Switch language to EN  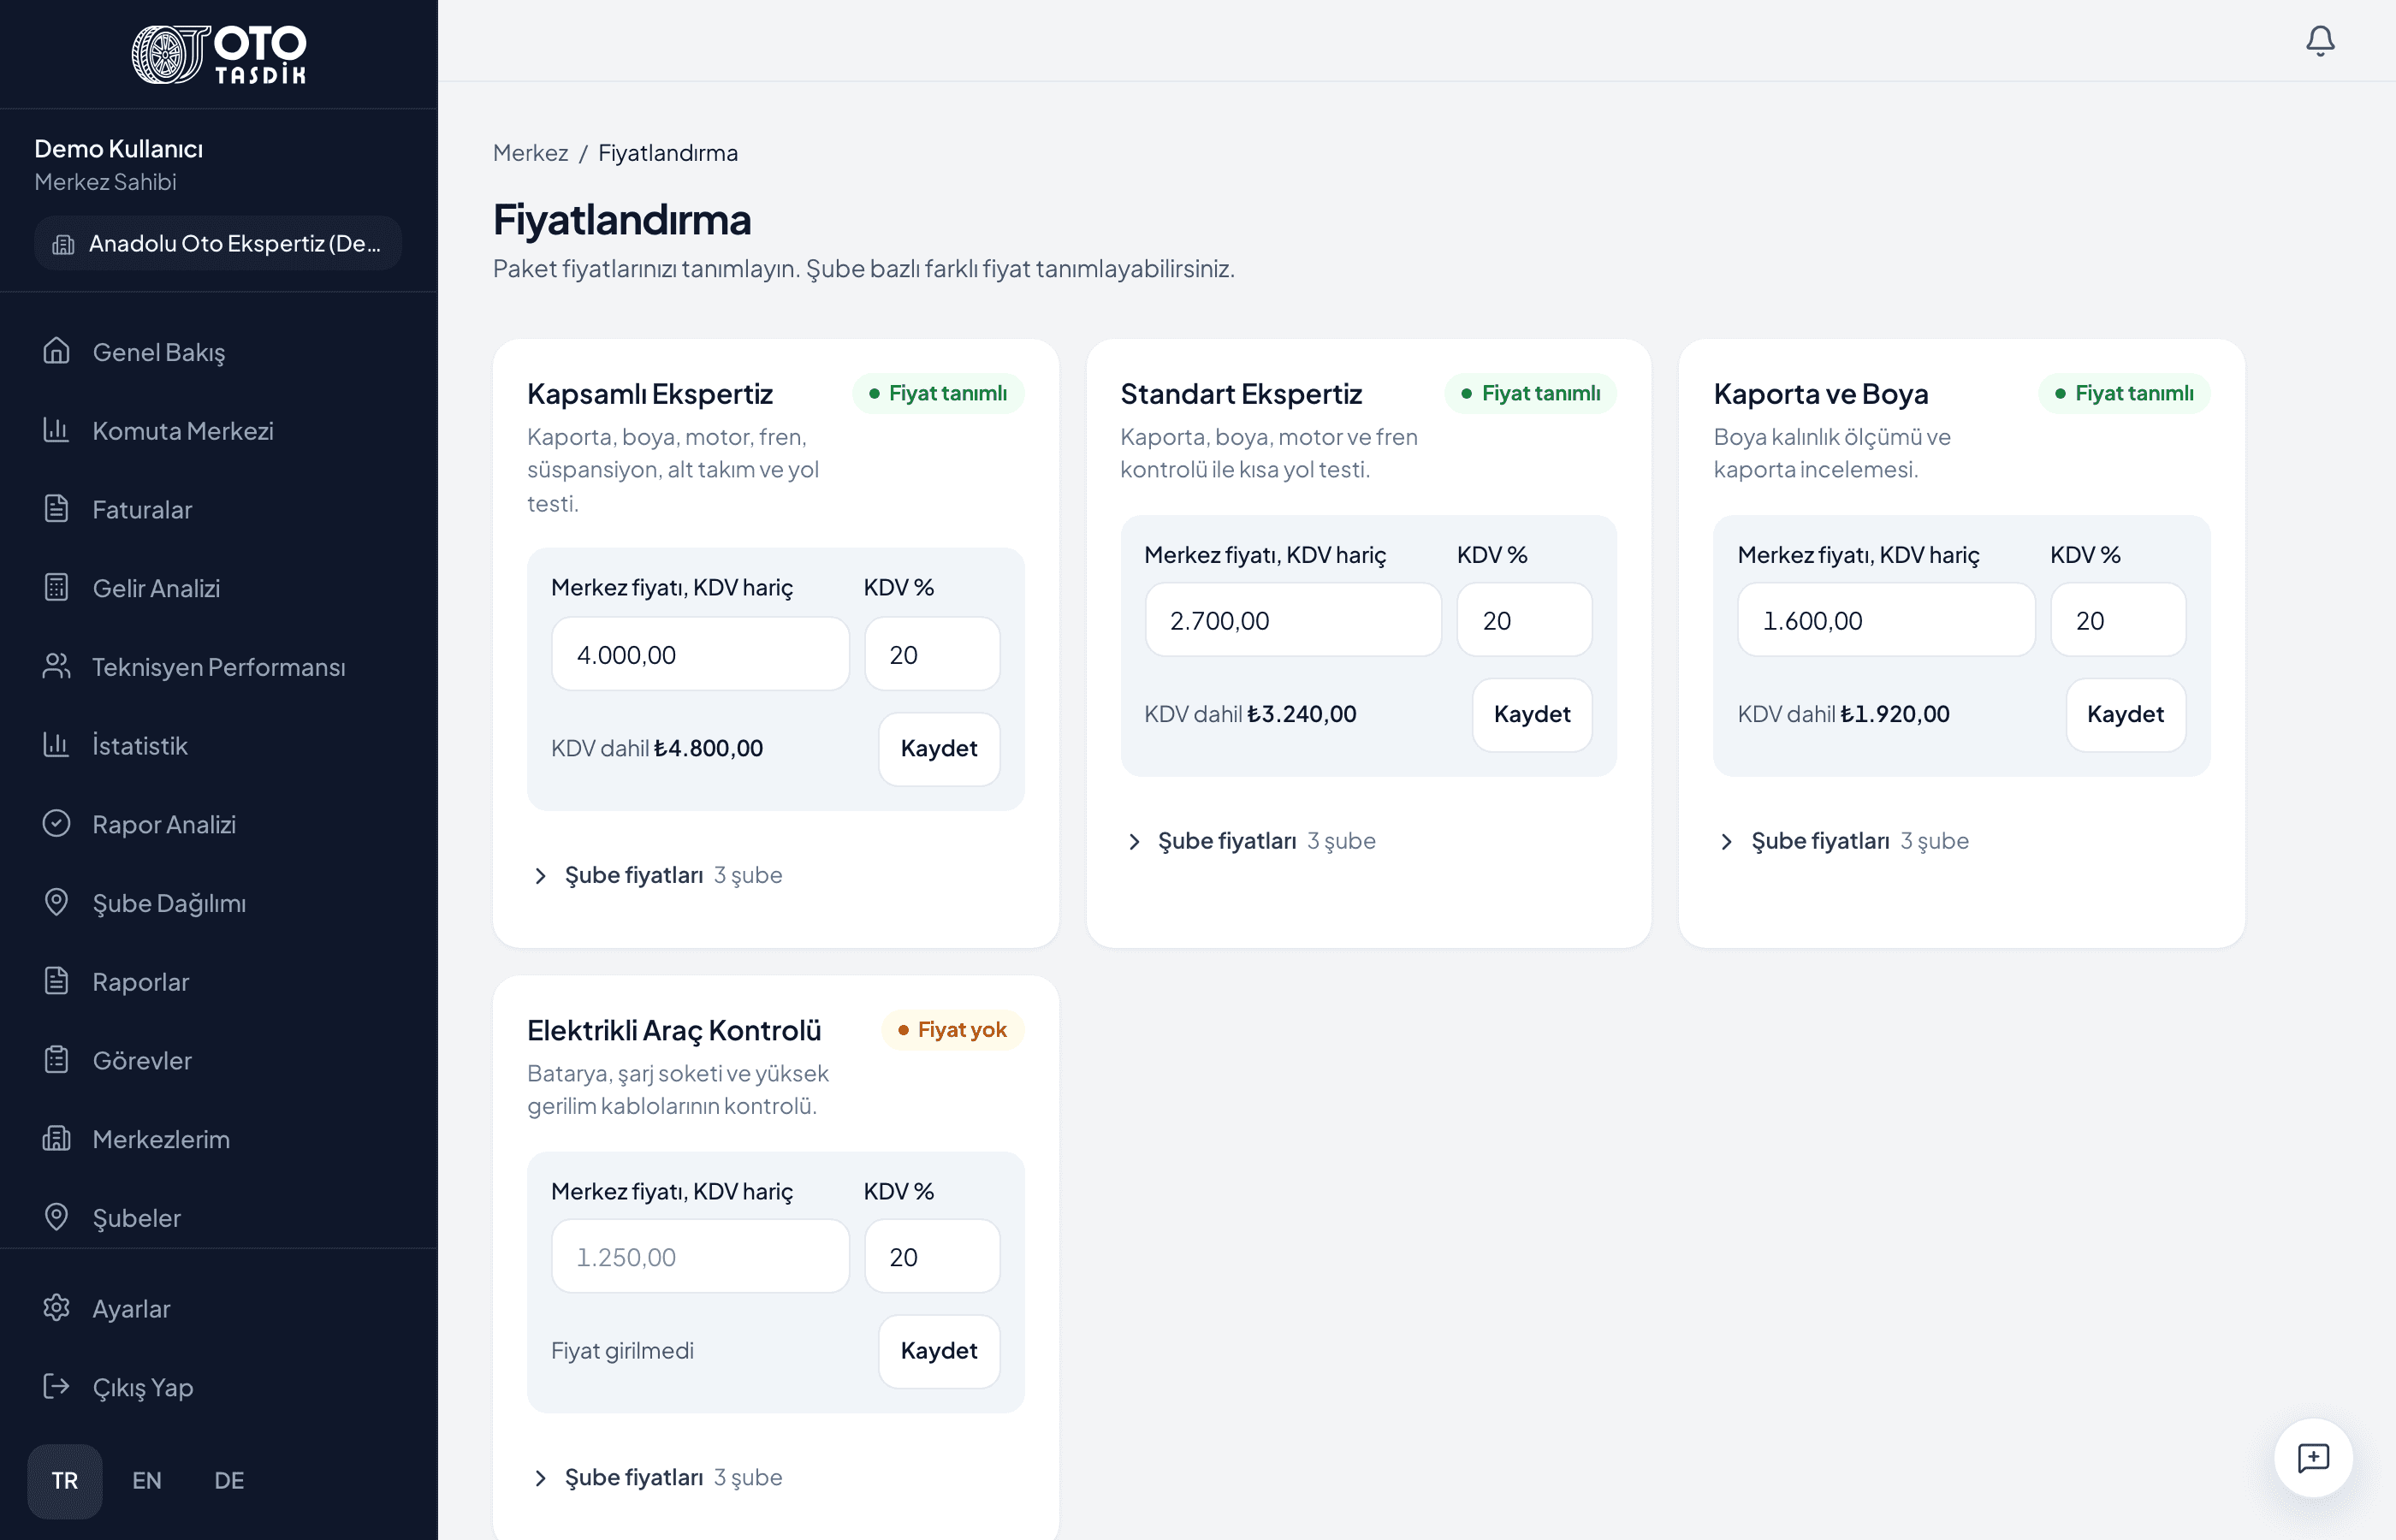147,1481
